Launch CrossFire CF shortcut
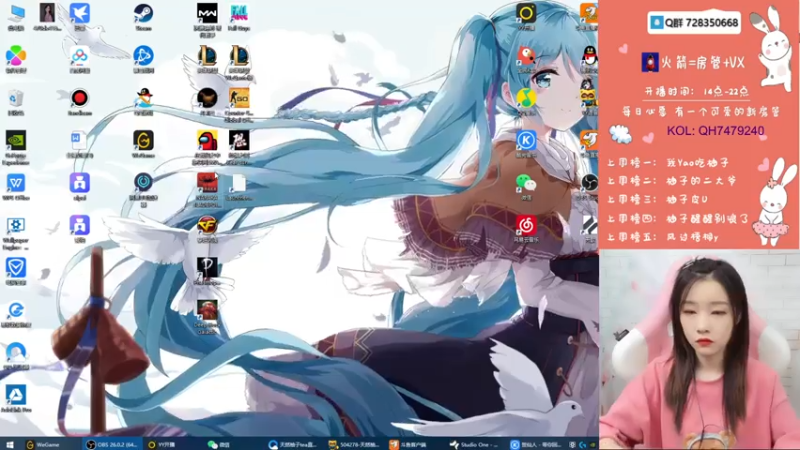 point(207,228)
